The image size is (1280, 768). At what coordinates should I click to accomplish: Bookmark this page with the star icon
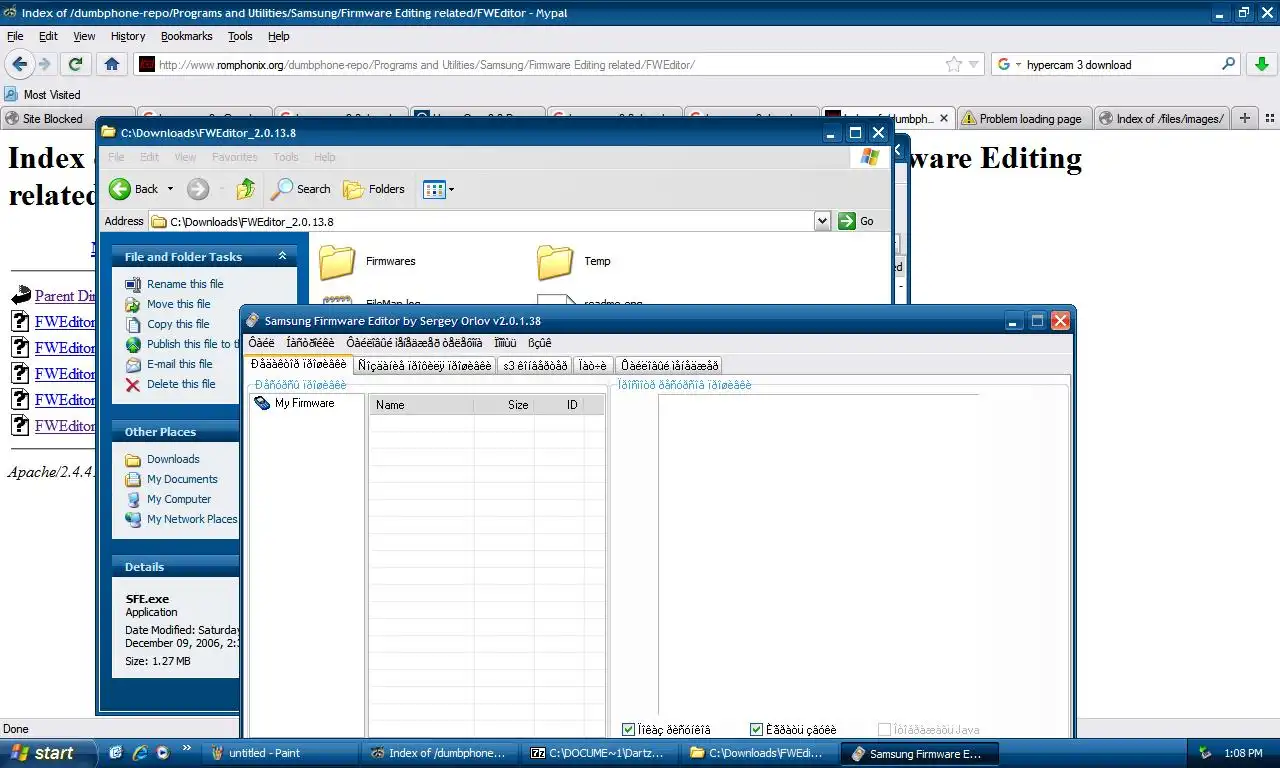(x=954, y=64)
